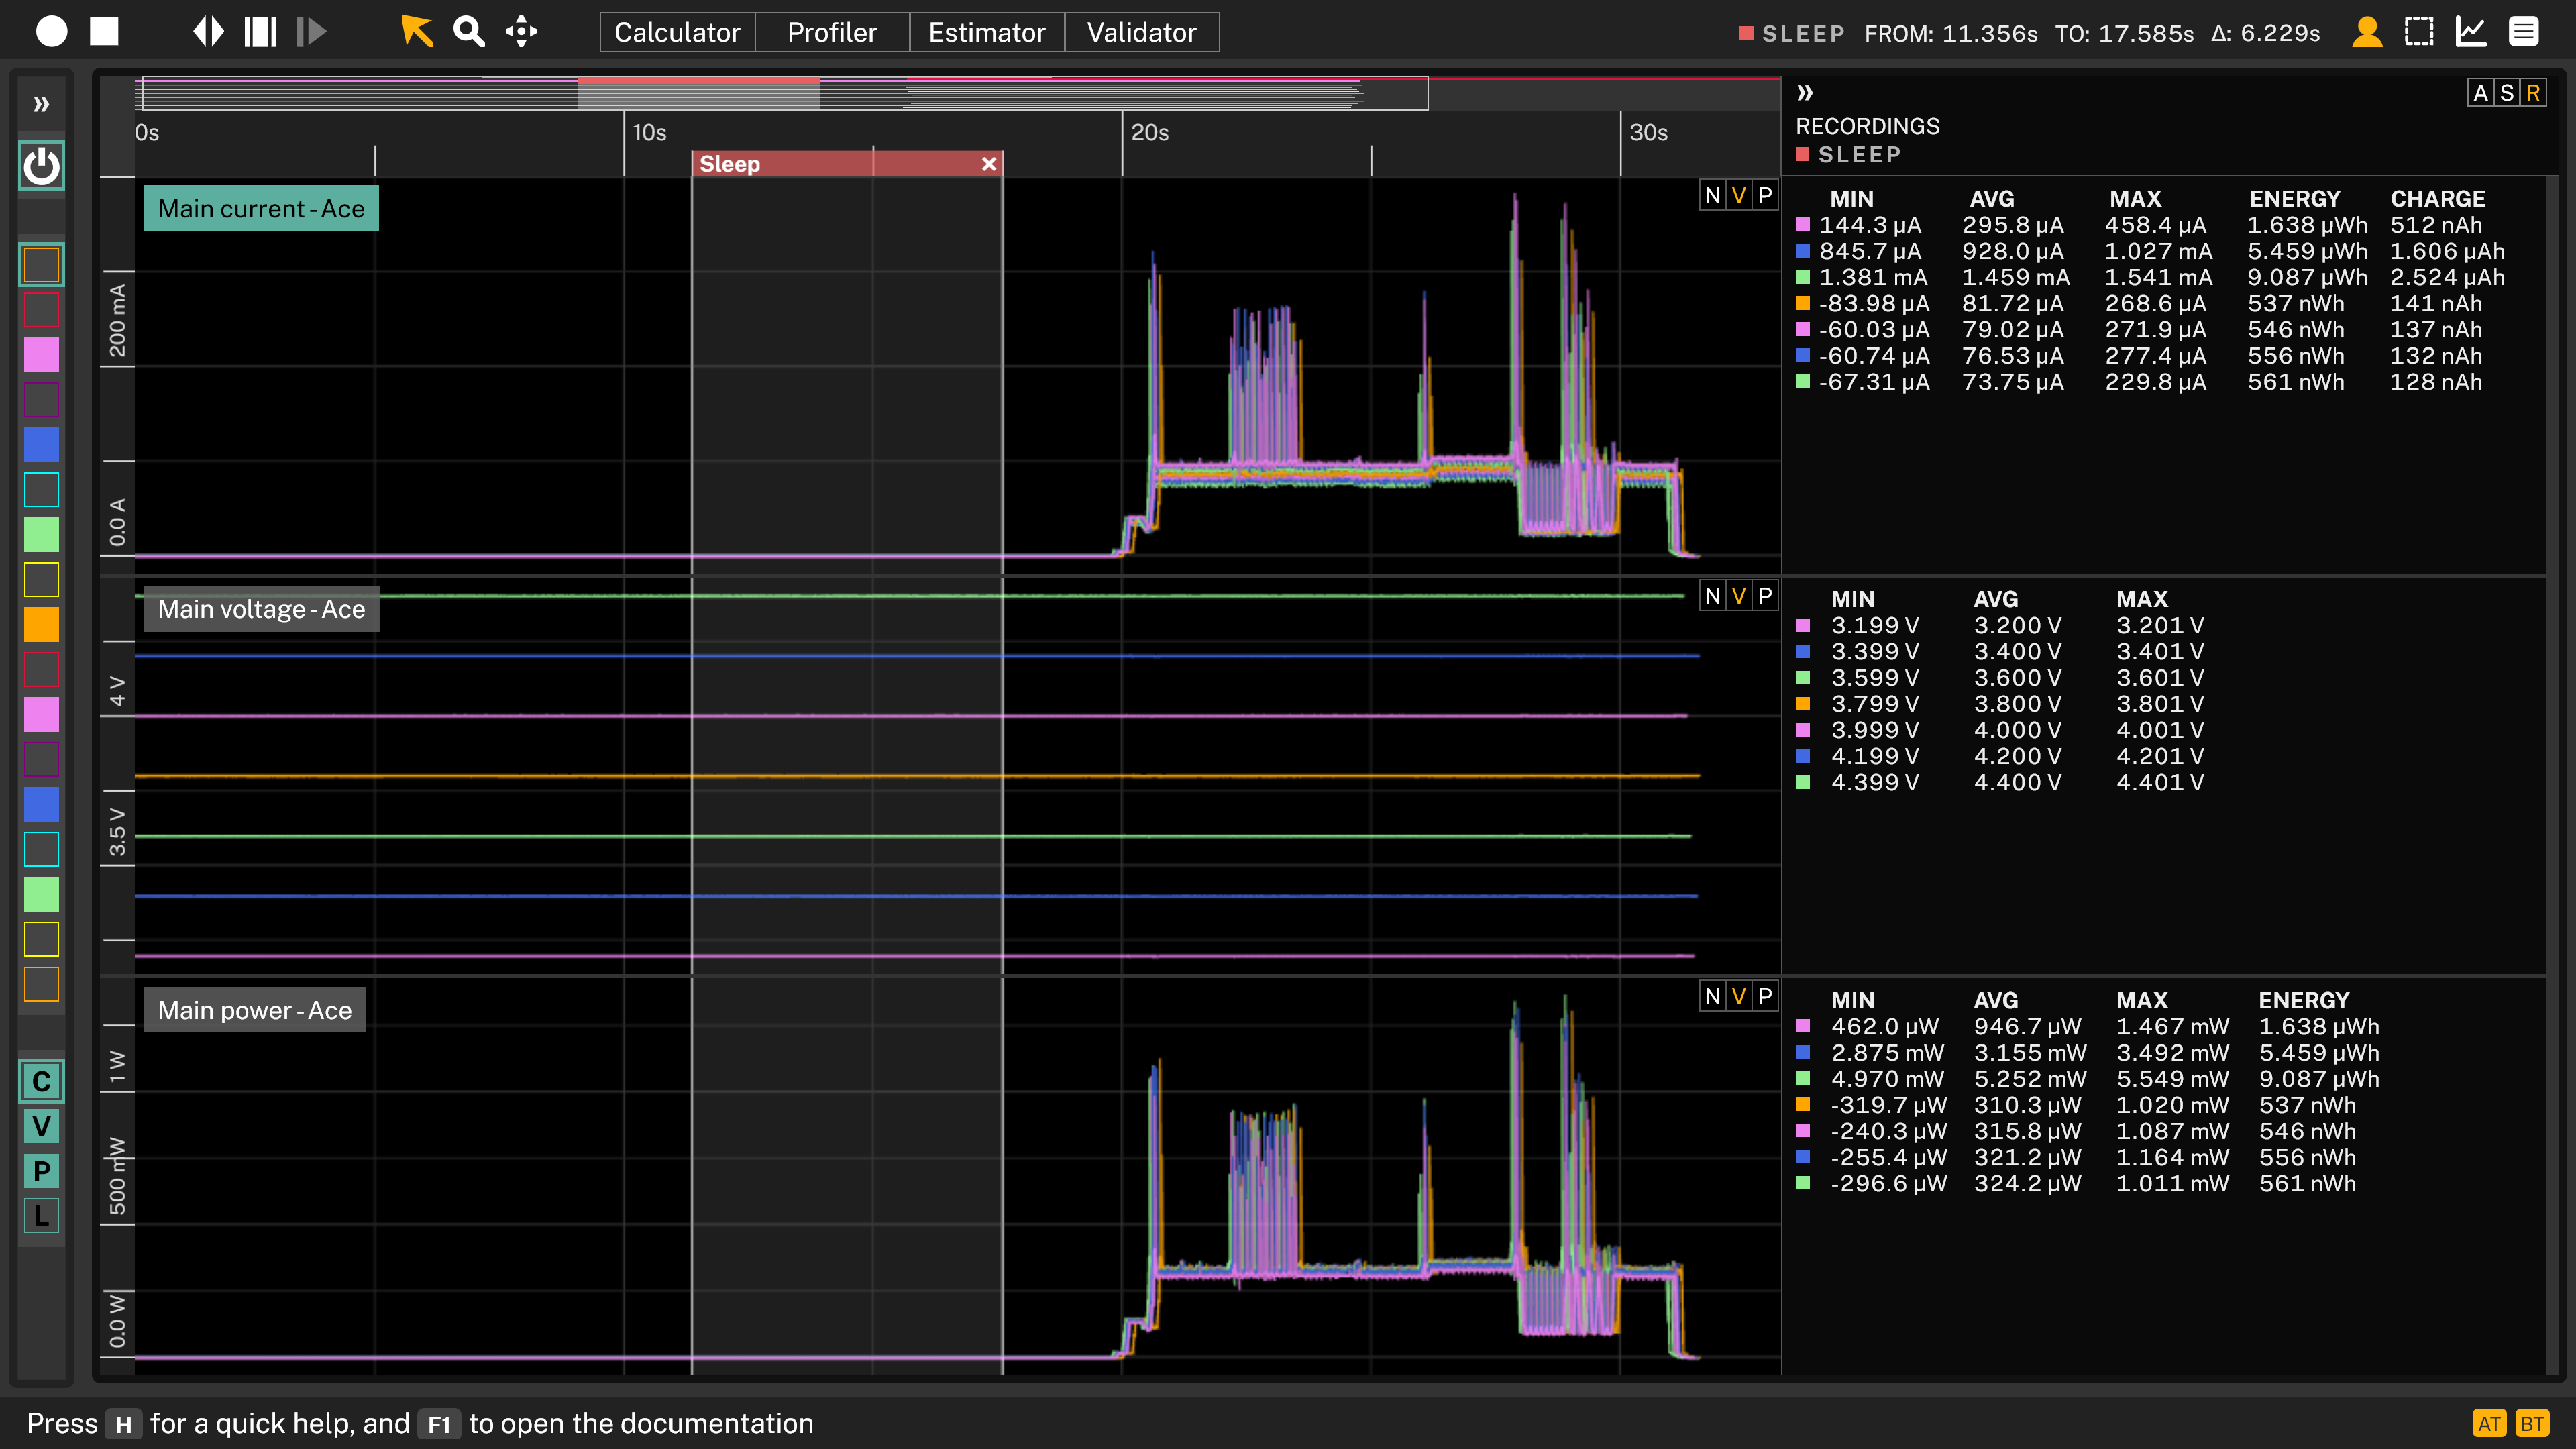Close the Sleep selection marker
The height and width of the screenshot is (1449, 2576).
[x=989, y=164]
